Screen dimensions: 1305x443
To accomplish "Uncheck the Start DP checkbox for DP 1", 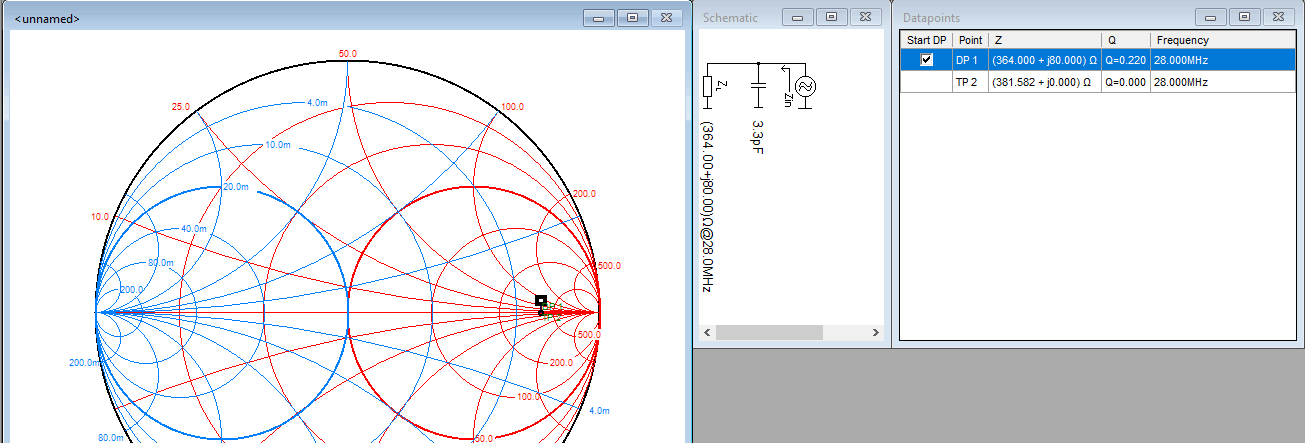I will tap(927, 60).
